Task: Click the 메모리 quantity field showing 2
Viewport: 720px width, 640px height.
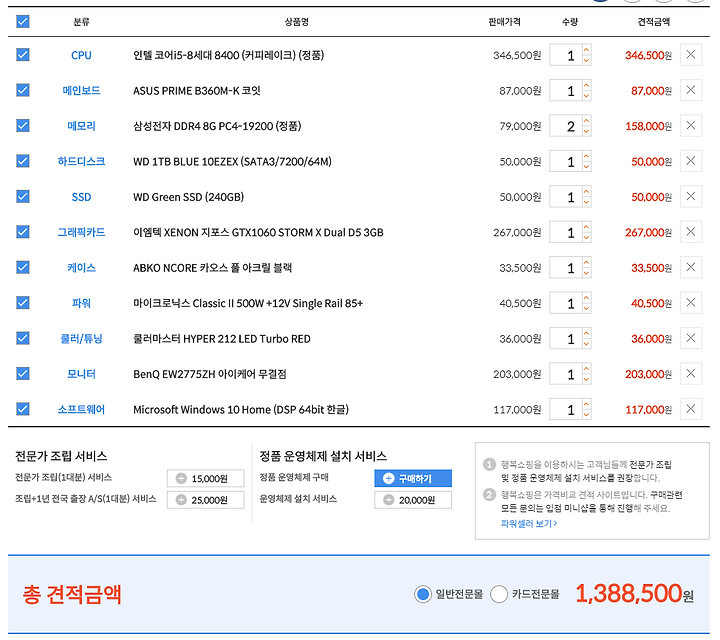Action: (x=566, y=126)
